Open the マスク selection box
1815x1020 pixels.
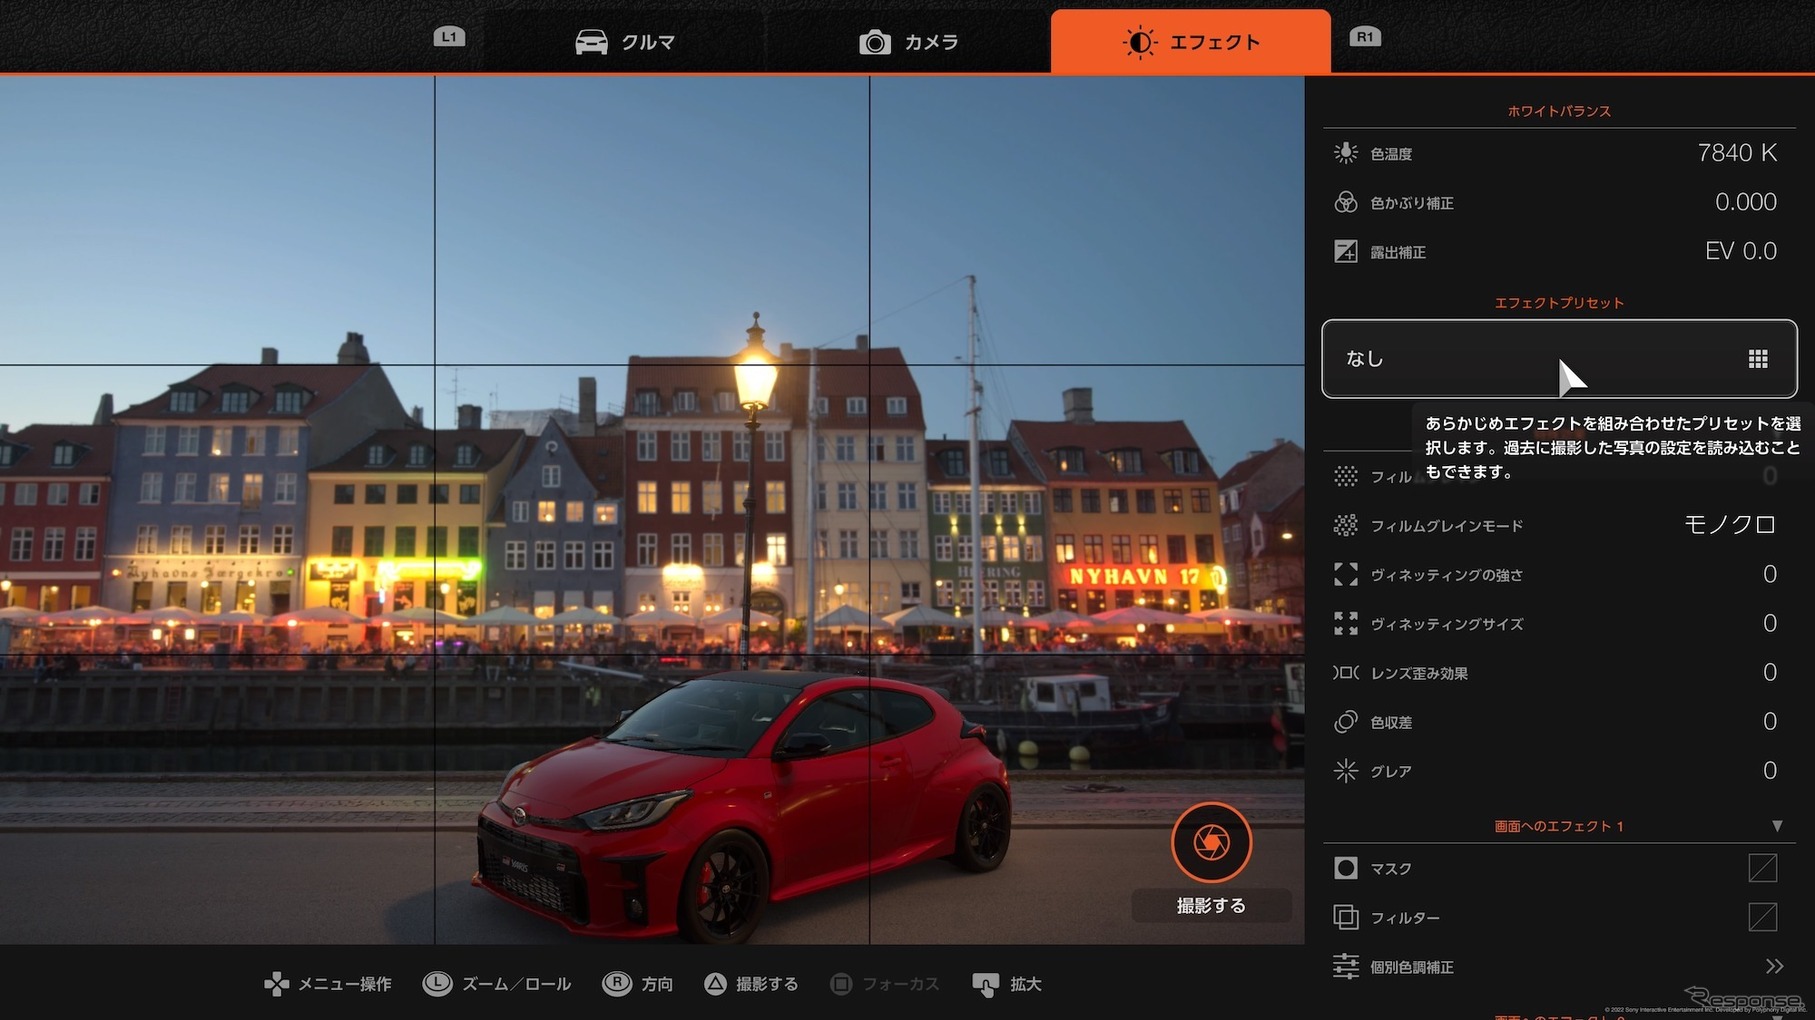coord(1763,868)
